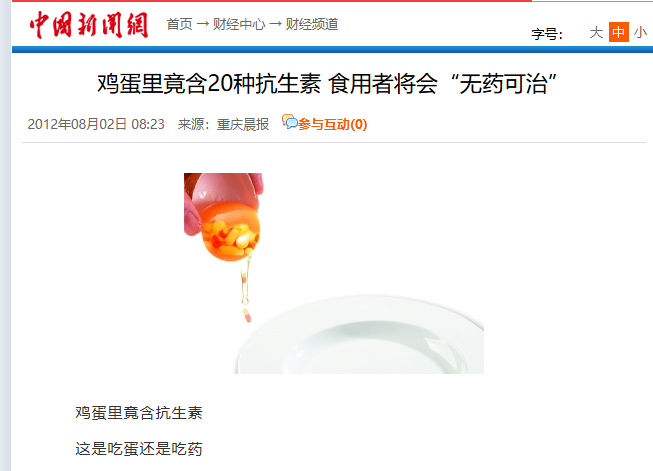Select the 中 font size option
The height and width of the screenshot is (471, 653).
tap(618, 32)
